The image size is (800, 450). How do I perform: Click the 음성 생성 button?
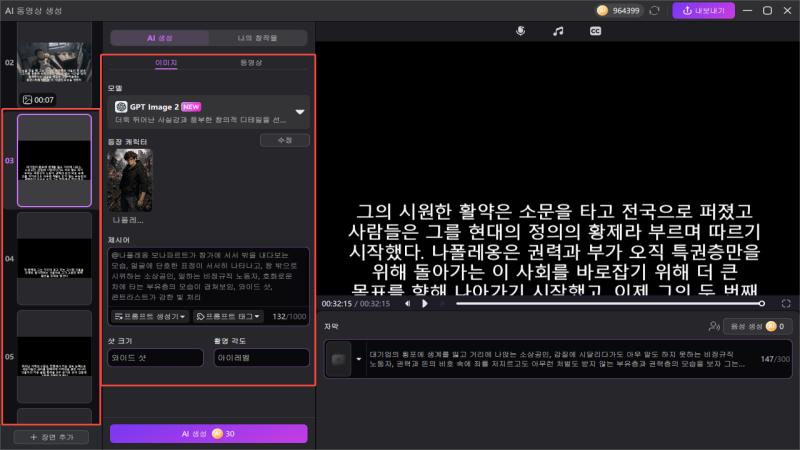[x=757, y=326]
